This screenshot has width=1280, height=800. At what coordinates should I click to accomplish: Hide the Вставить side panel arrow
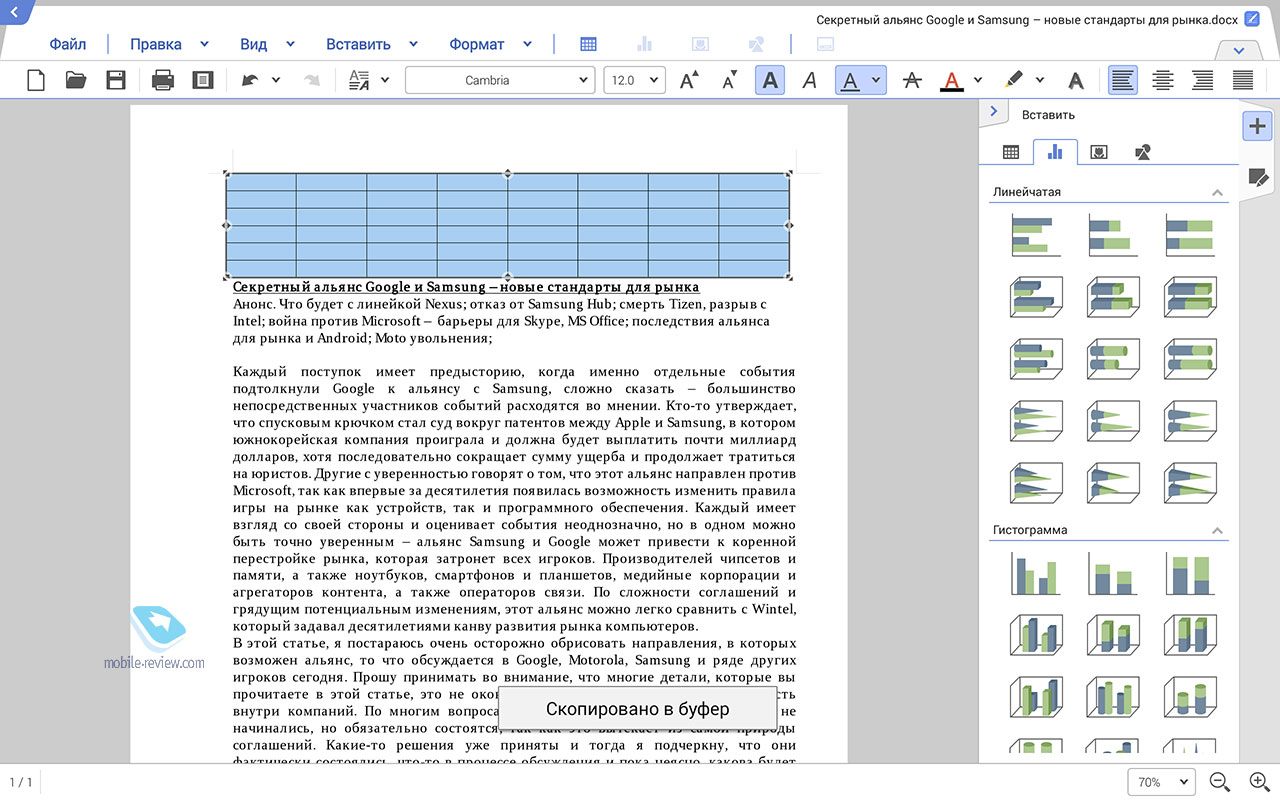[x=993, y=112]
